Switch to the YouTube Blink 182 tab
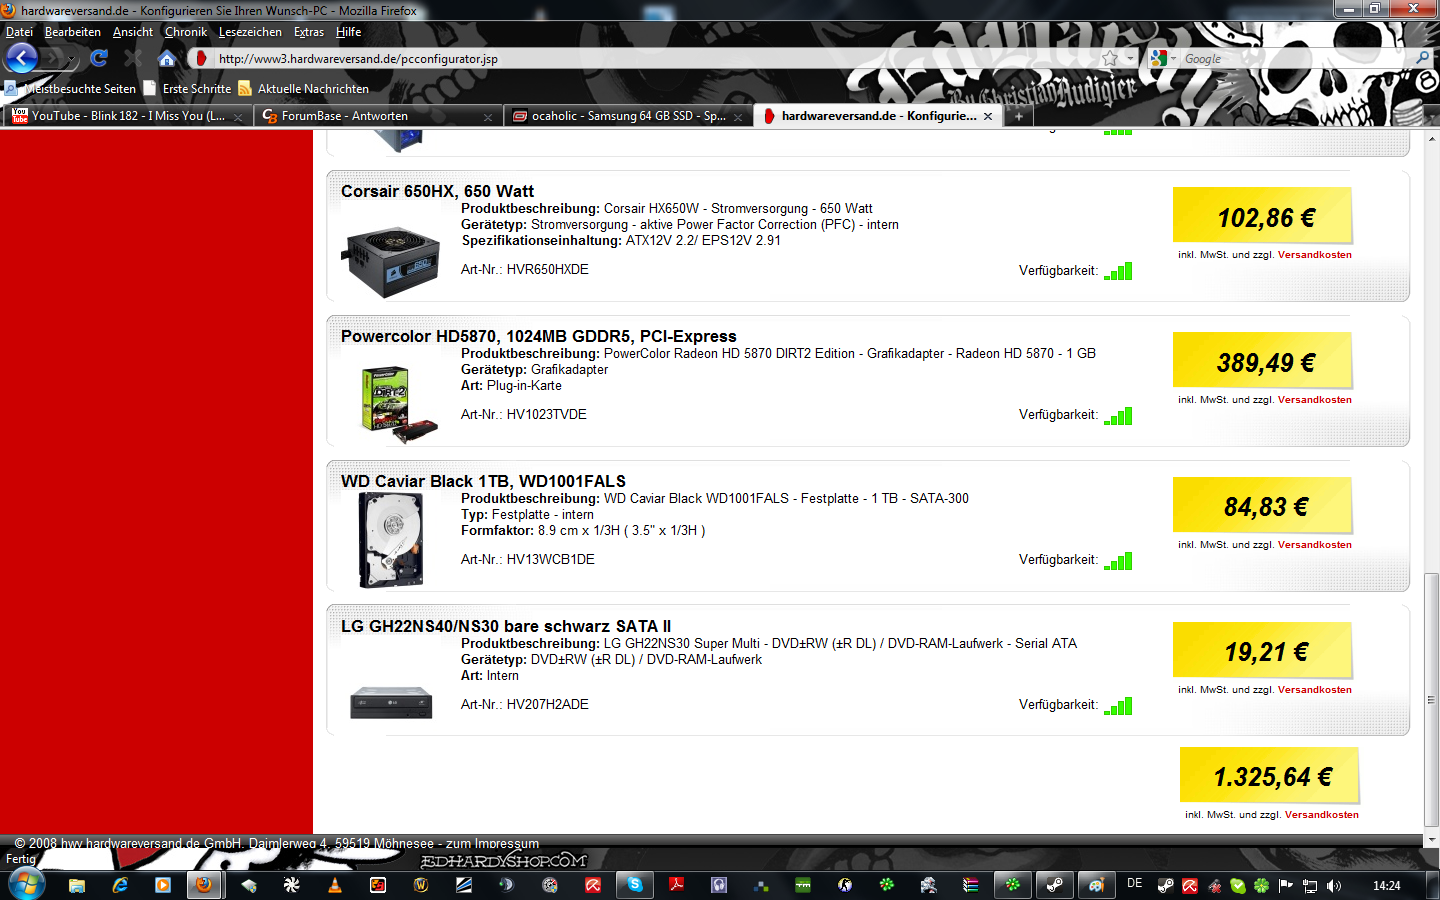Viewport: 1440px width, 900px height. click(x=127, y=116)
